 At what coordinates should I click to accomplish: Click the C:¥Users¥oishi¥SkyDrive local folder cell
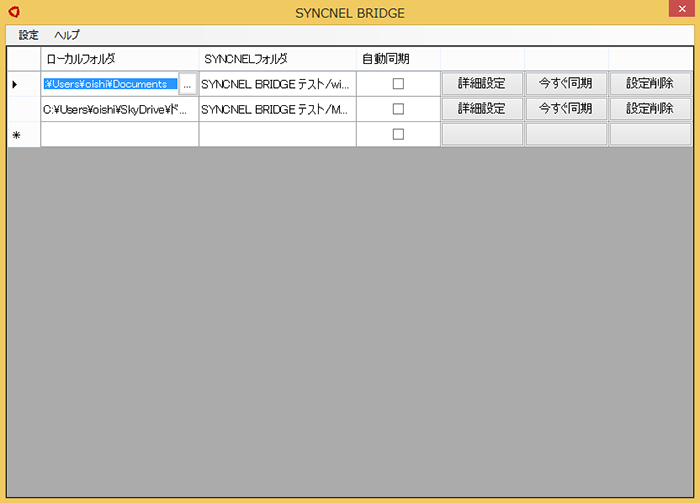click(120, 109)
